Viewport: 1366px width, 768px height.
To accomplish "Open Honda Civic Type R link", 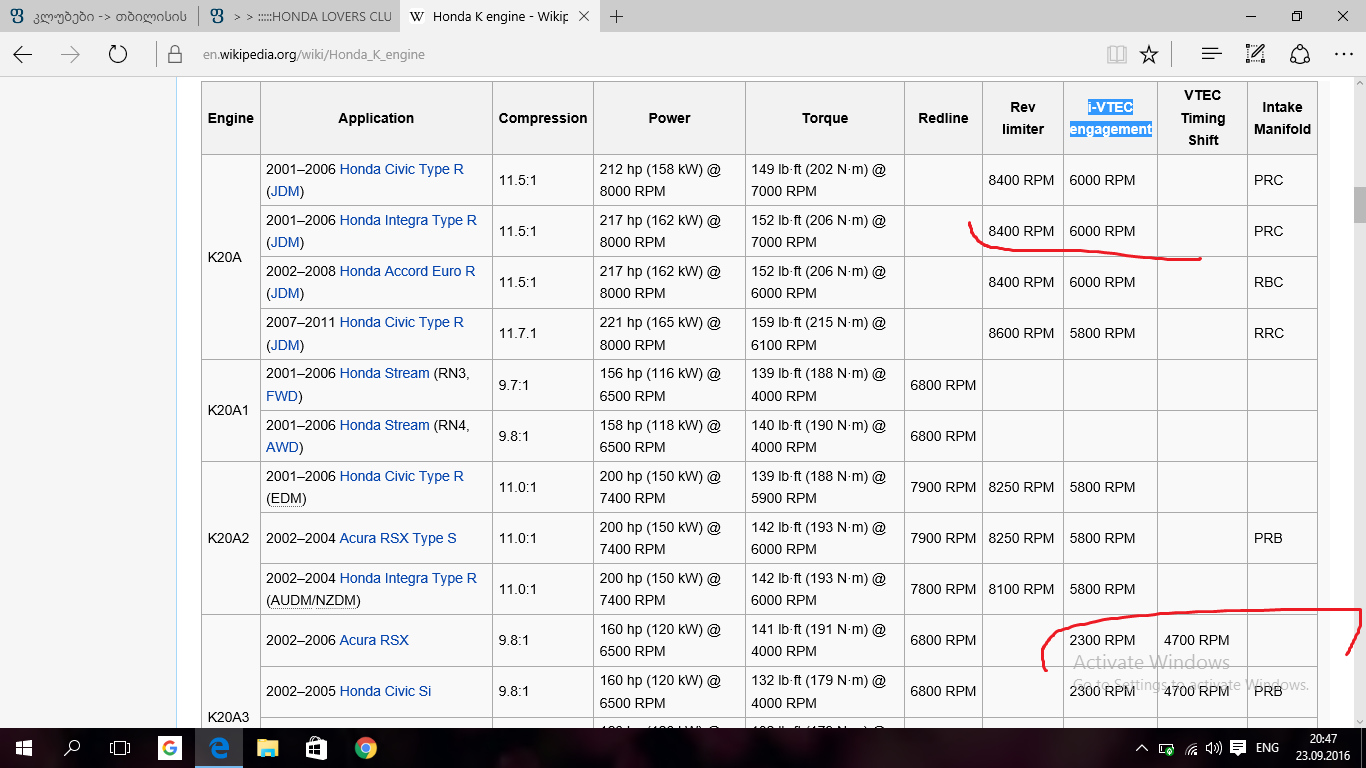I will 401,169.
